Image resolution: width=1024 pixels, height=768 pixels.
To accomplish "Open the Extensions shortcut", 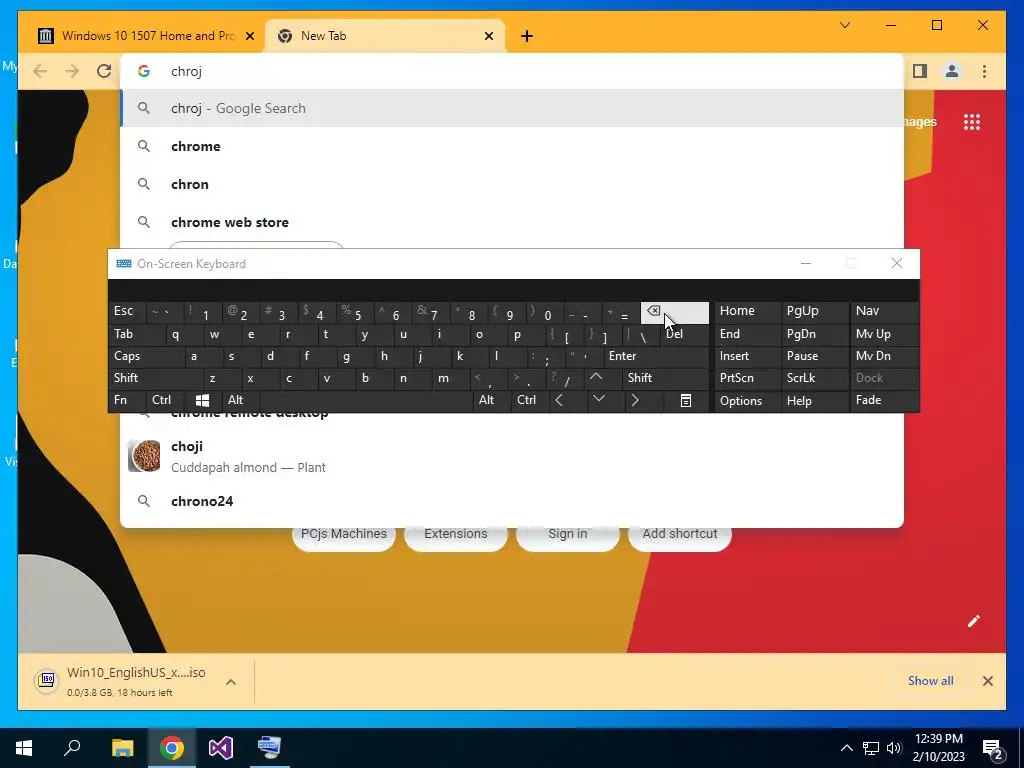I will pyautogui.click(x=456, y=534).
